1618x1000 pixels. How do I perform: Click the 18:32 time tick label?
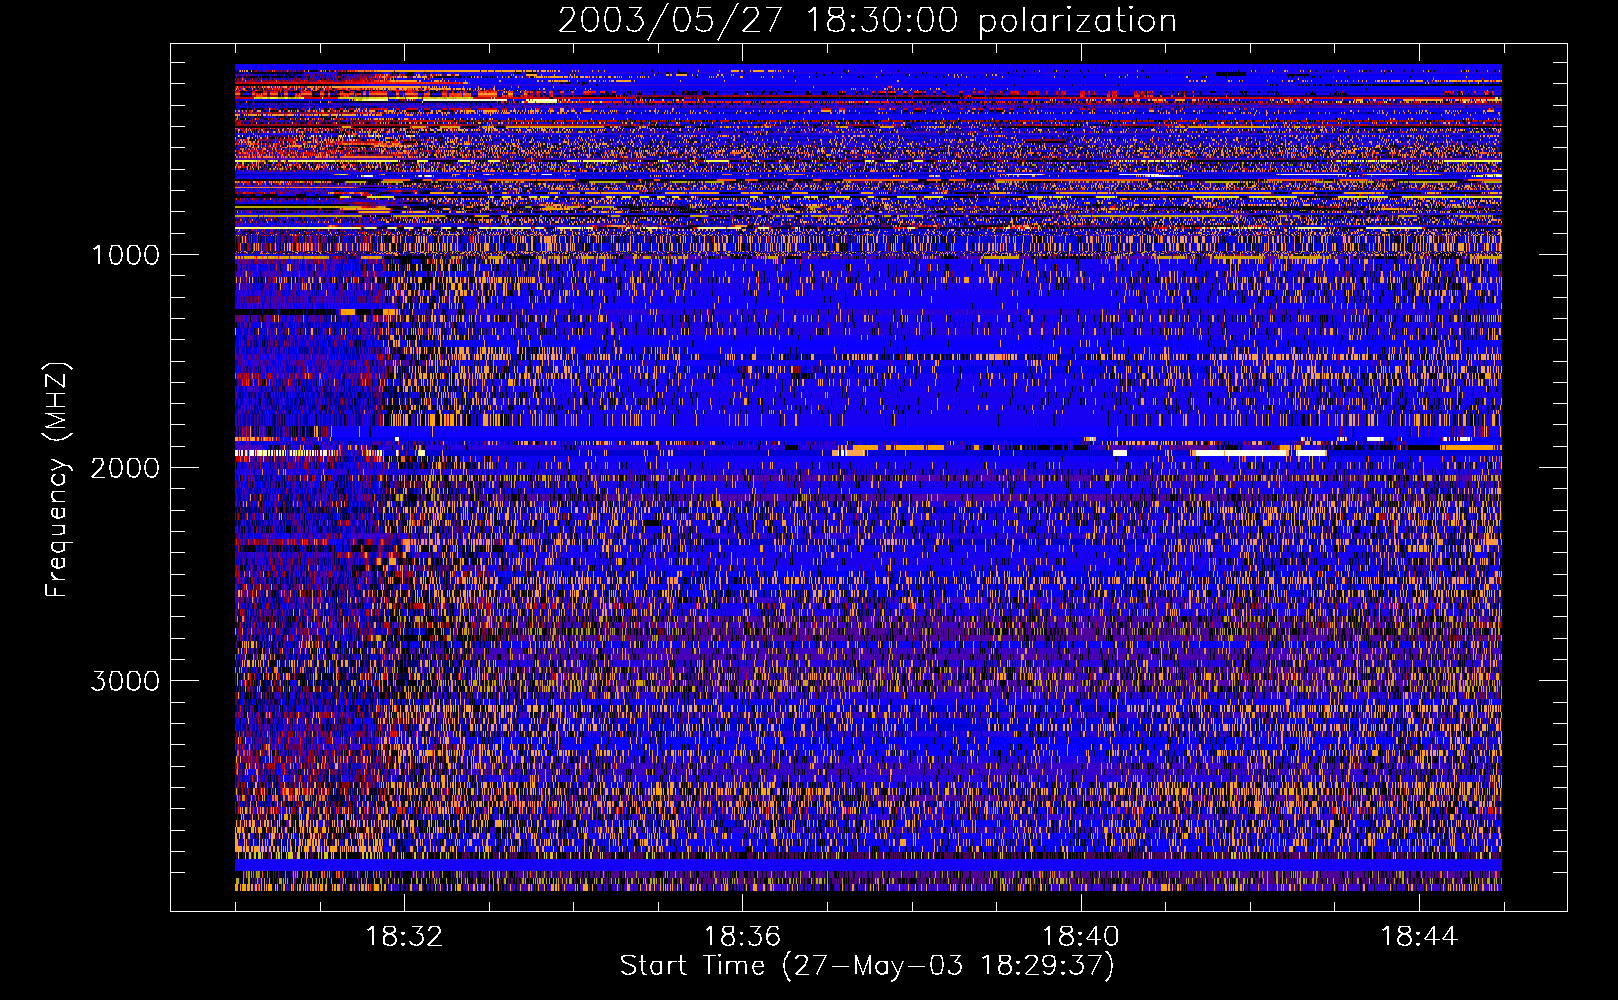pos(404,937)
